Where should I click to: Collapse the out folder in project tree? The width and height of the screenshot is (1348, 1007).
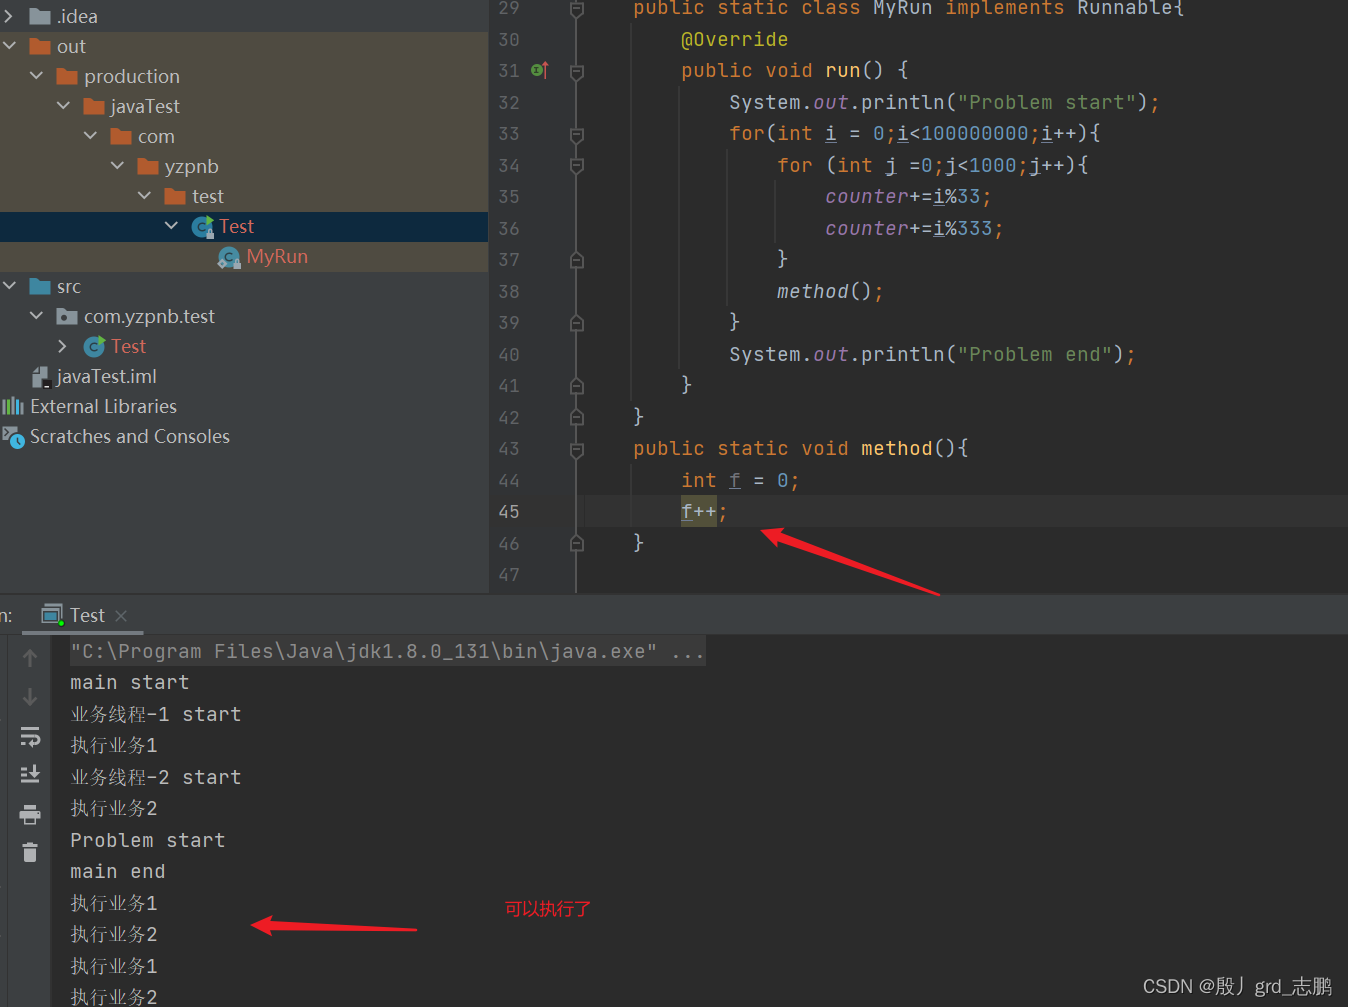click(x=10, y=46)
